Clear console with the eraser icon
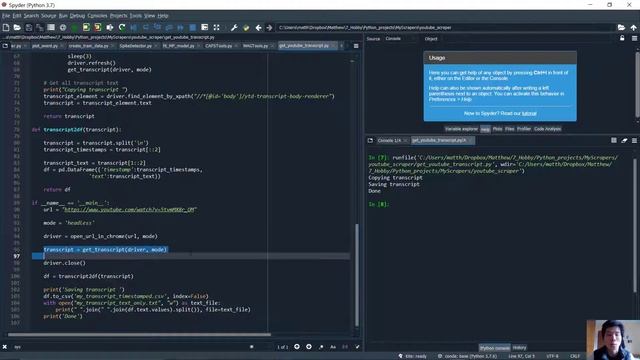 pyautogui.click(x=624, y=140)
